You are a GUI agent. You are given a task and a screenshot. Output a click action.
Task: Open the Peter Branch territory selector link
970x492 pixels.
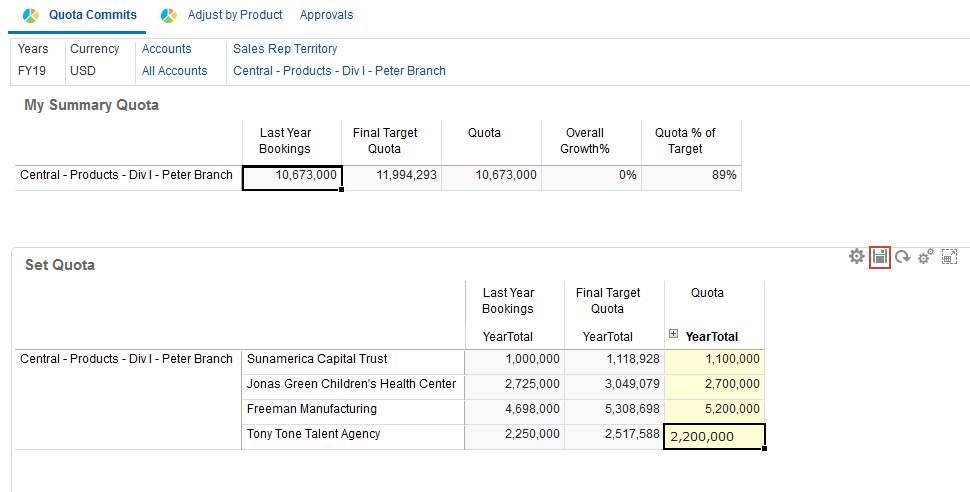point(339,71)
